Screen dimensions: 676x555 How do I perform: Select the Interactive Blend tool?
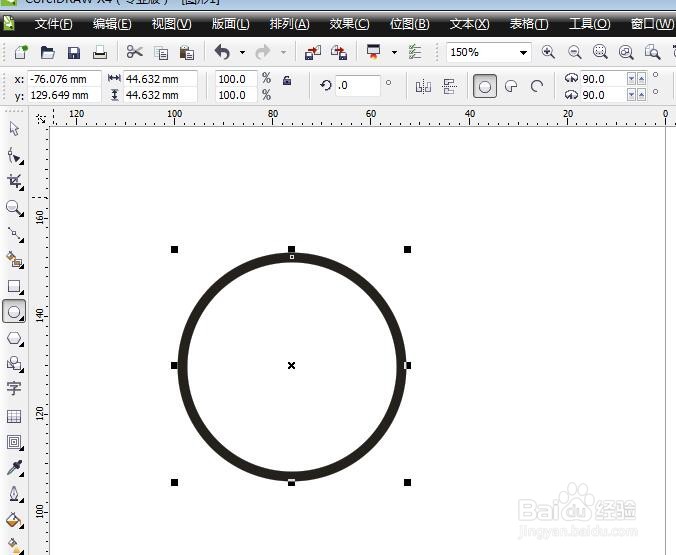[x=14, y=442]
